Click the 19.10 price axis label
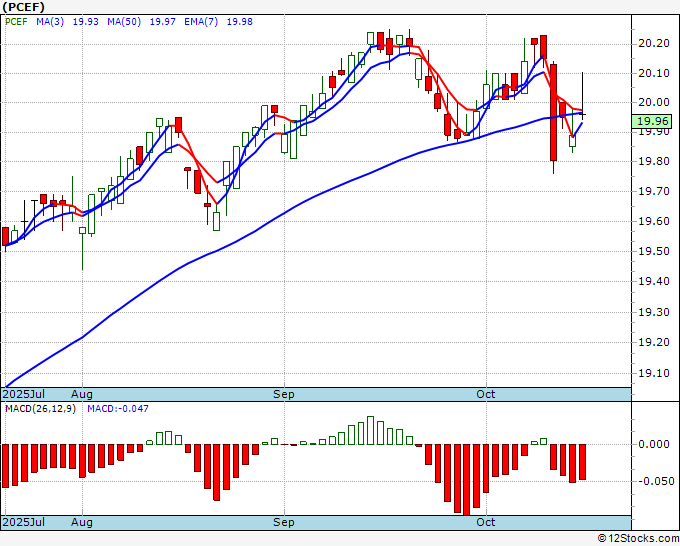The width and height of the screenshot is (680, 546). tap(654, 373)
